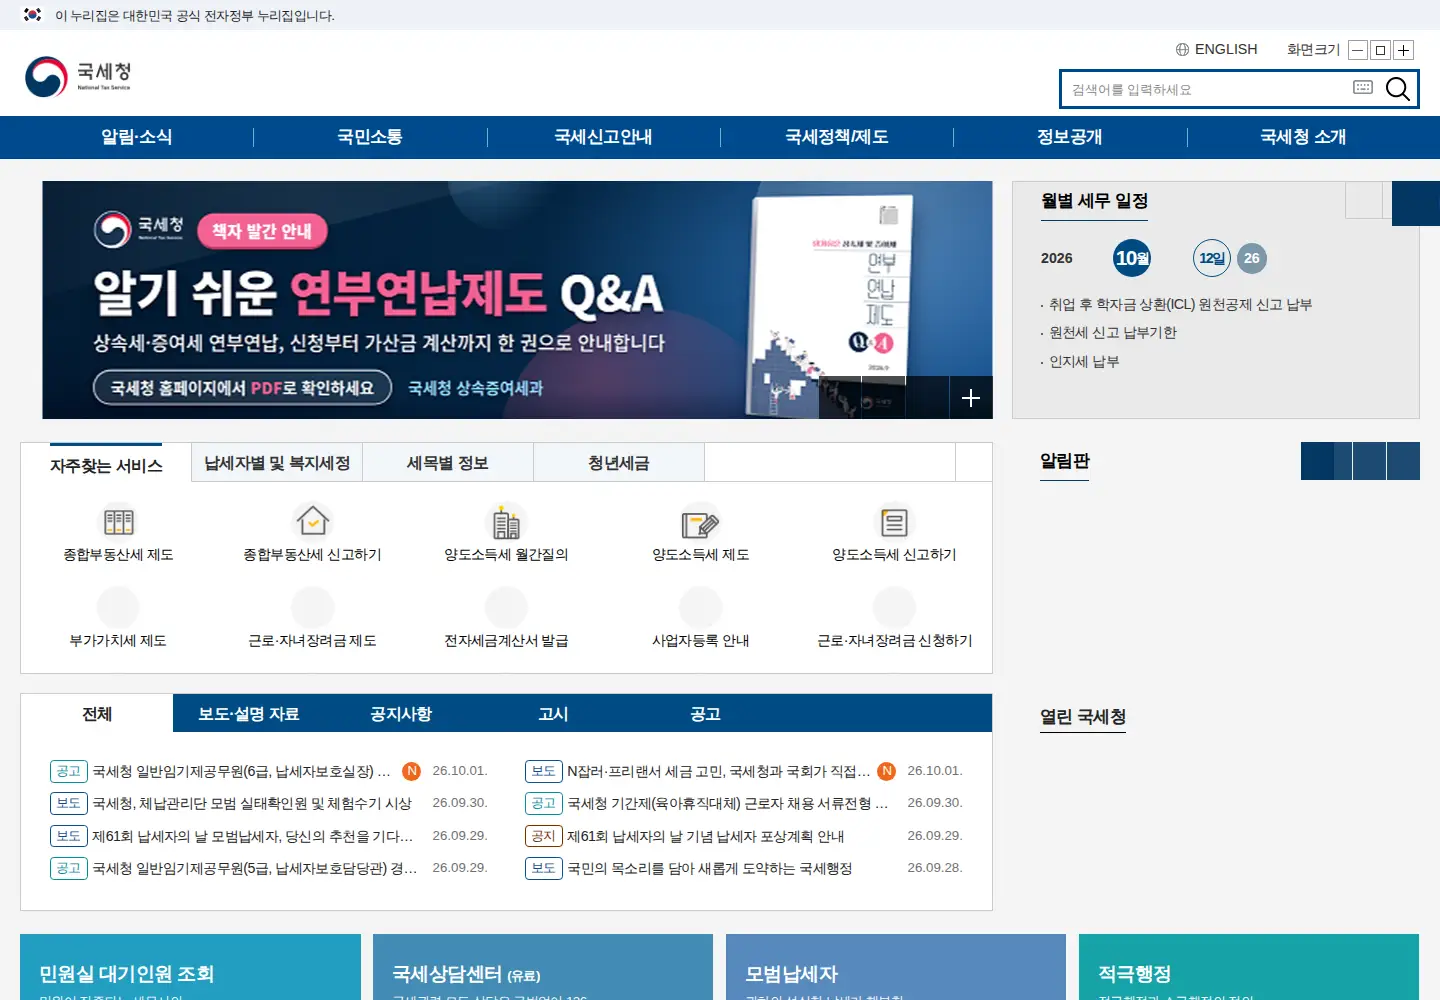Open the 정보공개 main menu
This screenshot has height=1000, width=1440.
tap(1070, 137)
